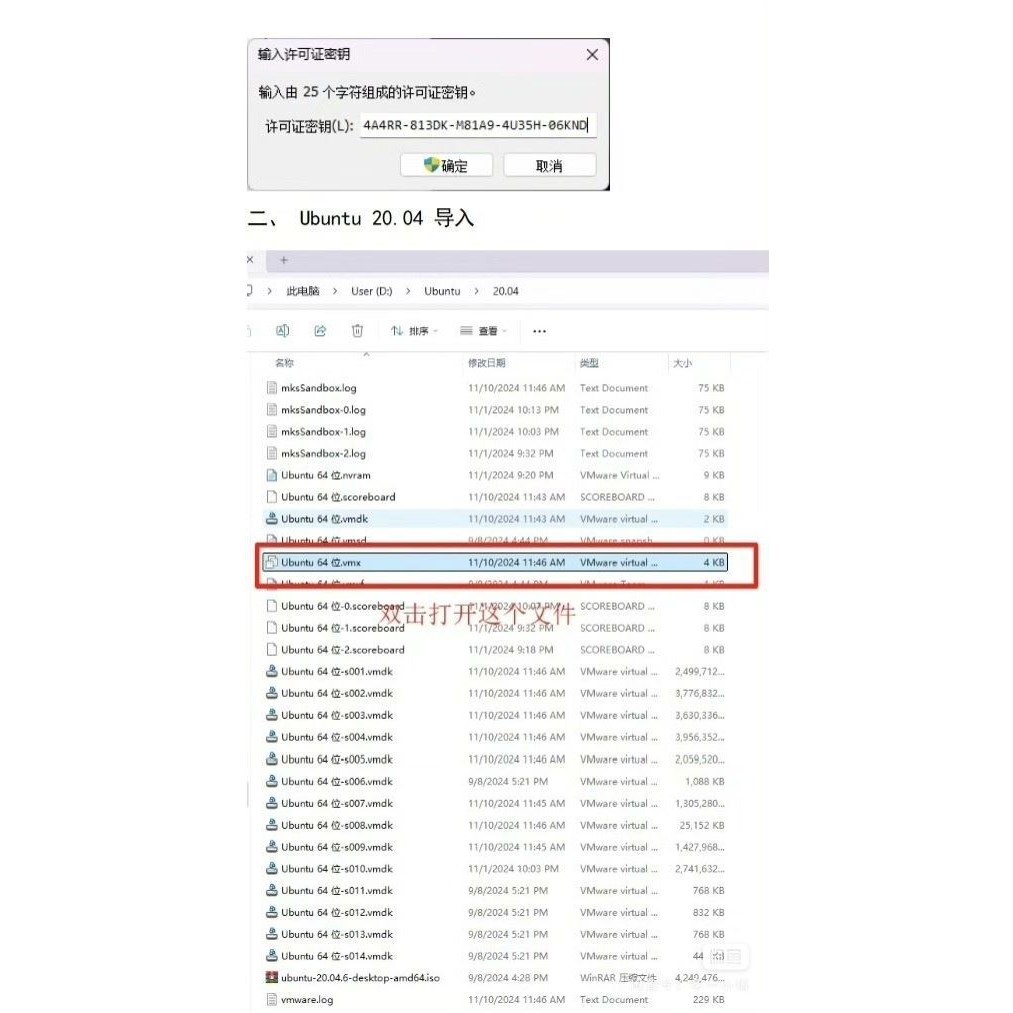Expand the 此电脑 breadcrumb chevron
This screenshot has height=1013, width=1013.
point(335,291)
